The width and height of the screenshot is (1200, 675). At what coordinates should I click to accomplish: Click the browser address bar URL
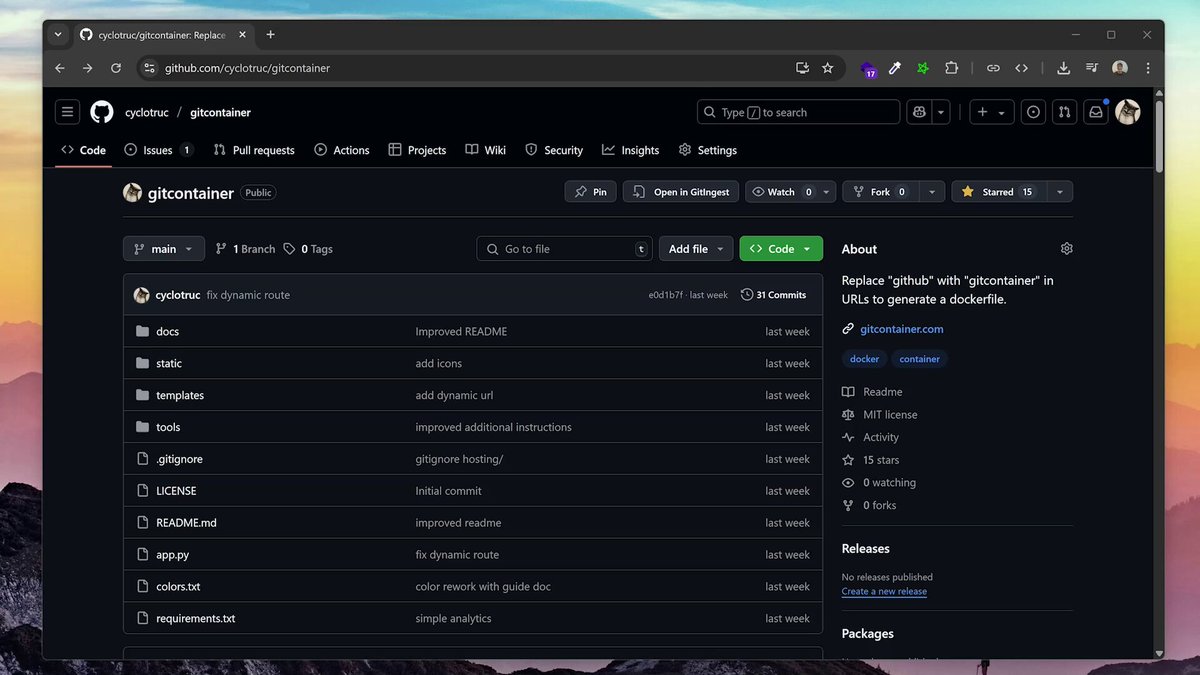pyautogui.click(x=247, y=68)
